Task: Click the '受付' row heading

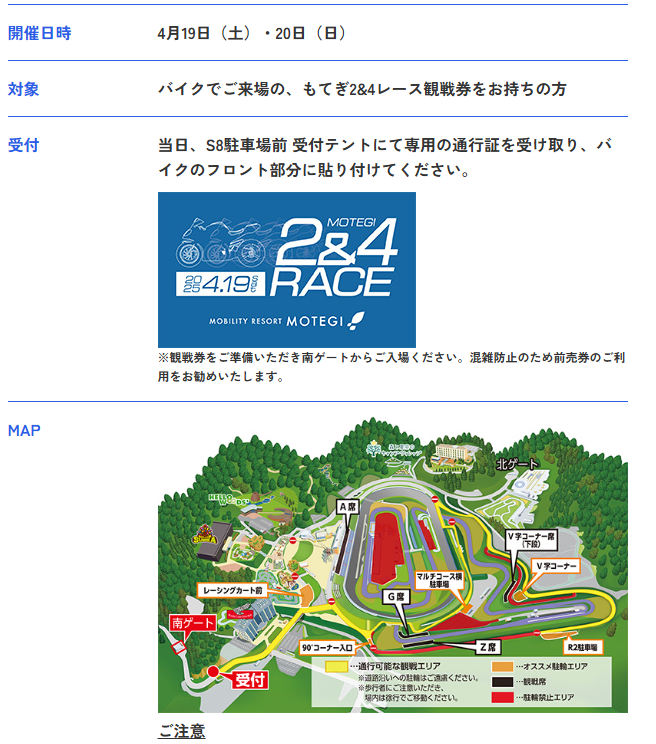Action: (x=23, y=145)
